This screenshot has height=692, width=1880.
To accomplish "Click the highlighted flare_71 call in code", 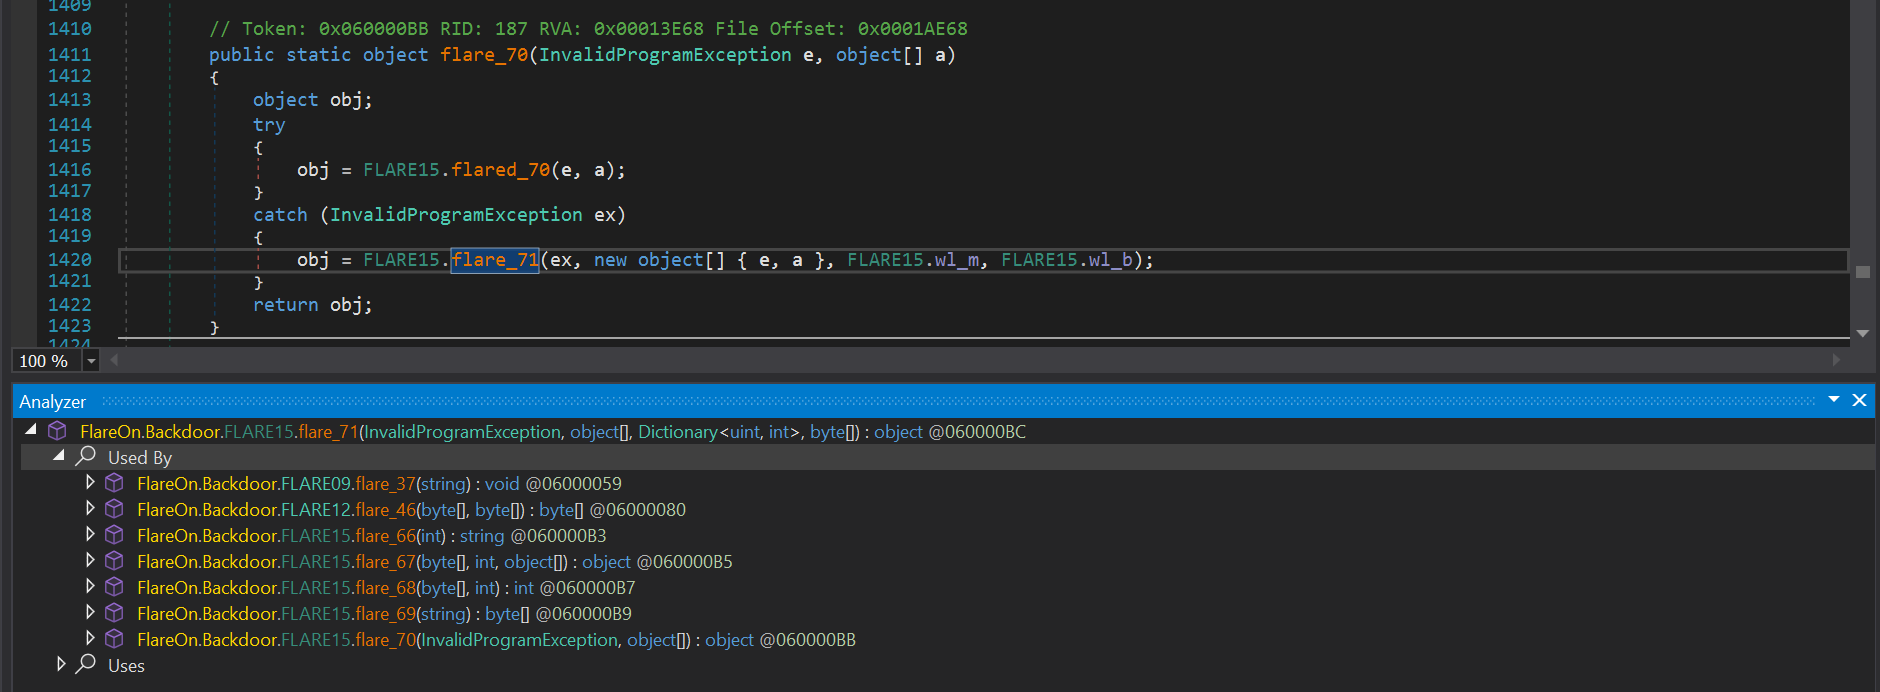I will (495, 260).
